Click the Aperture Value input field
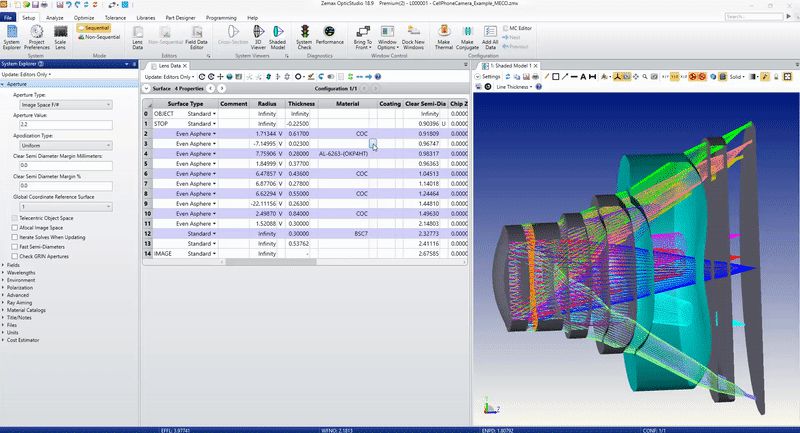The width and height of the screenshot is (800, 433). 65,124
